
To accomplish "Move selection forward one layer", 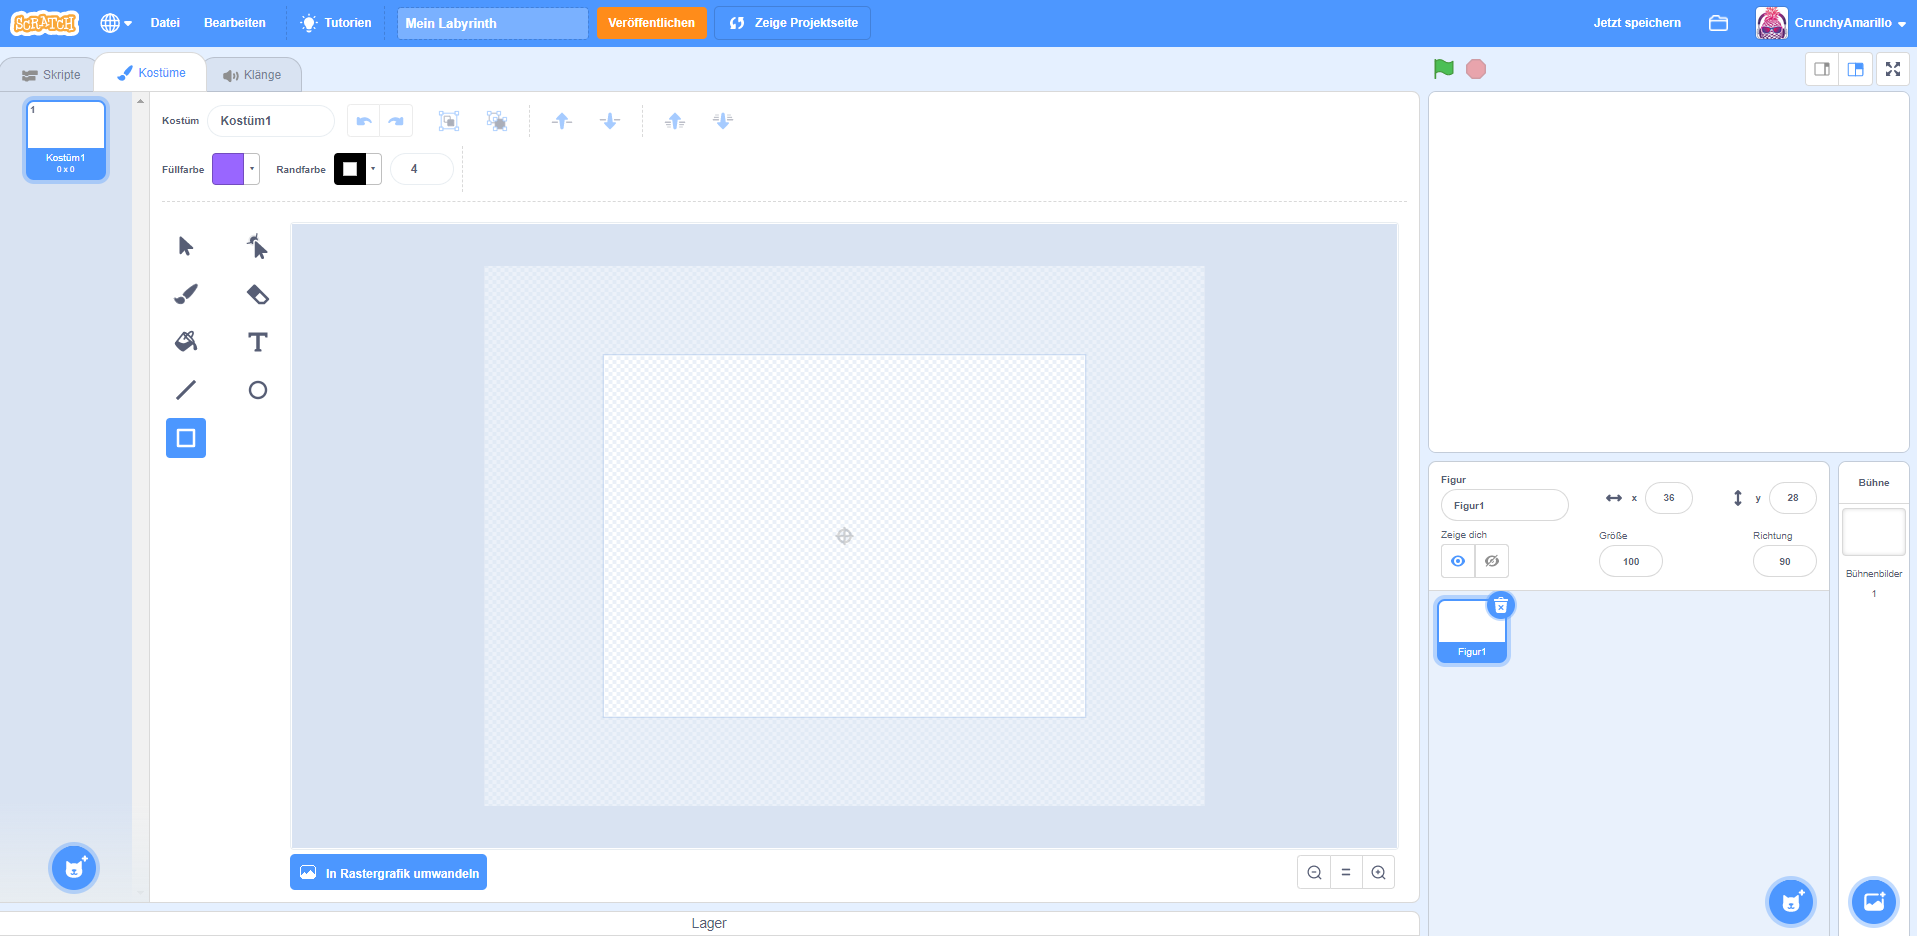I will (x=562, y=121).
